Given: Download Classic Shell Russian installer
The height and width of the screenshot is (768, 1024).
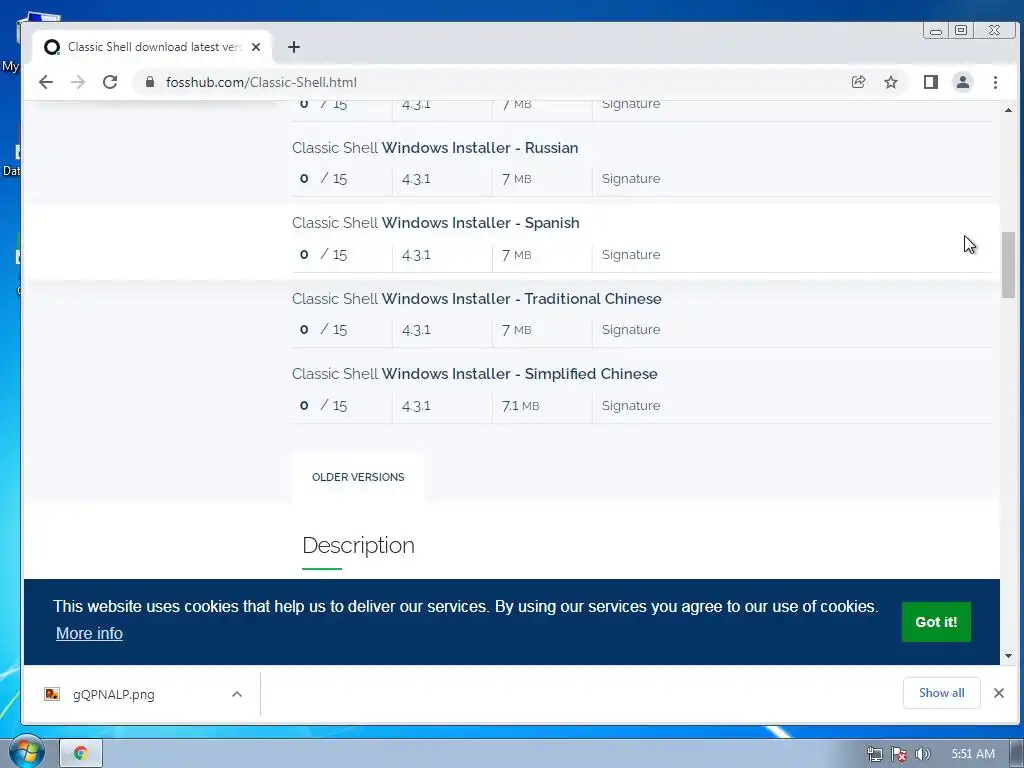Looking at the screenshot, I should point(435,148).
